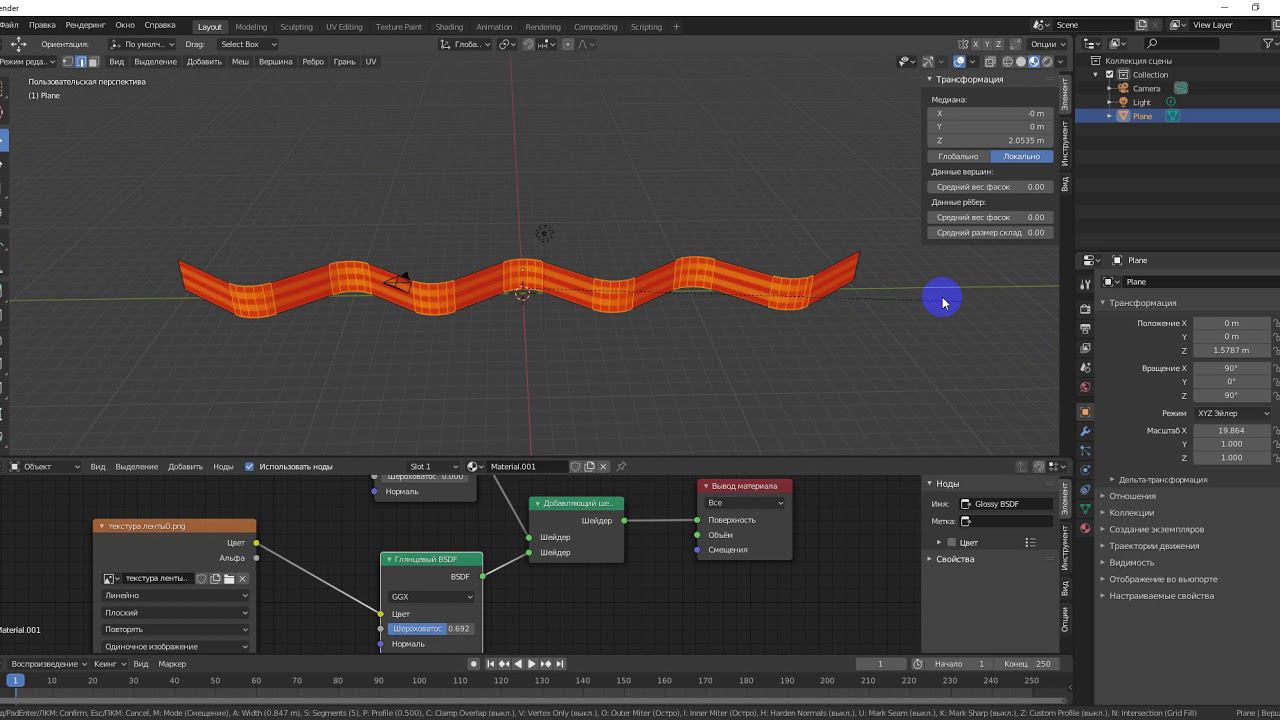Expand the 'Видимость' panel
Screen dimensions: 1280x720
pyautogui.click(x=1130, y=563)
